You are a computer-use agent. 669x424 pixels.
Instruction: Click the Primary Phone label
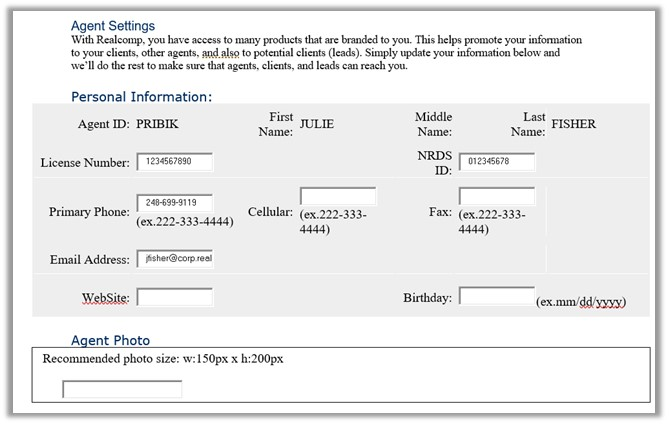pos(89,212)
